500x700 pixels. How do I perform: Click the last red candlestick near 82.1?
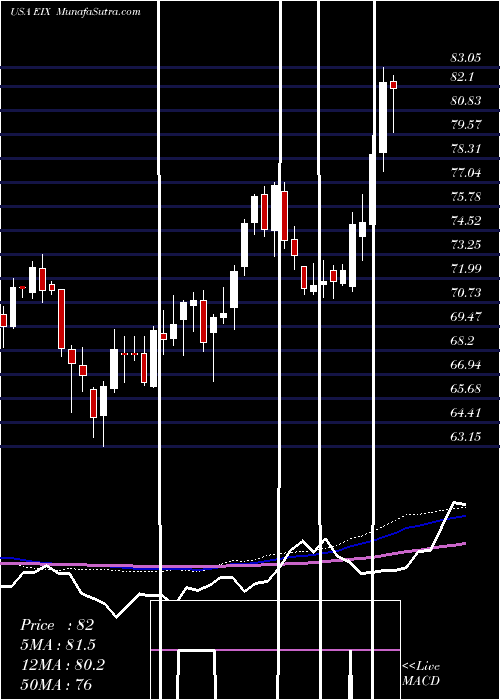pyautogui.click(x=393, y=85)
